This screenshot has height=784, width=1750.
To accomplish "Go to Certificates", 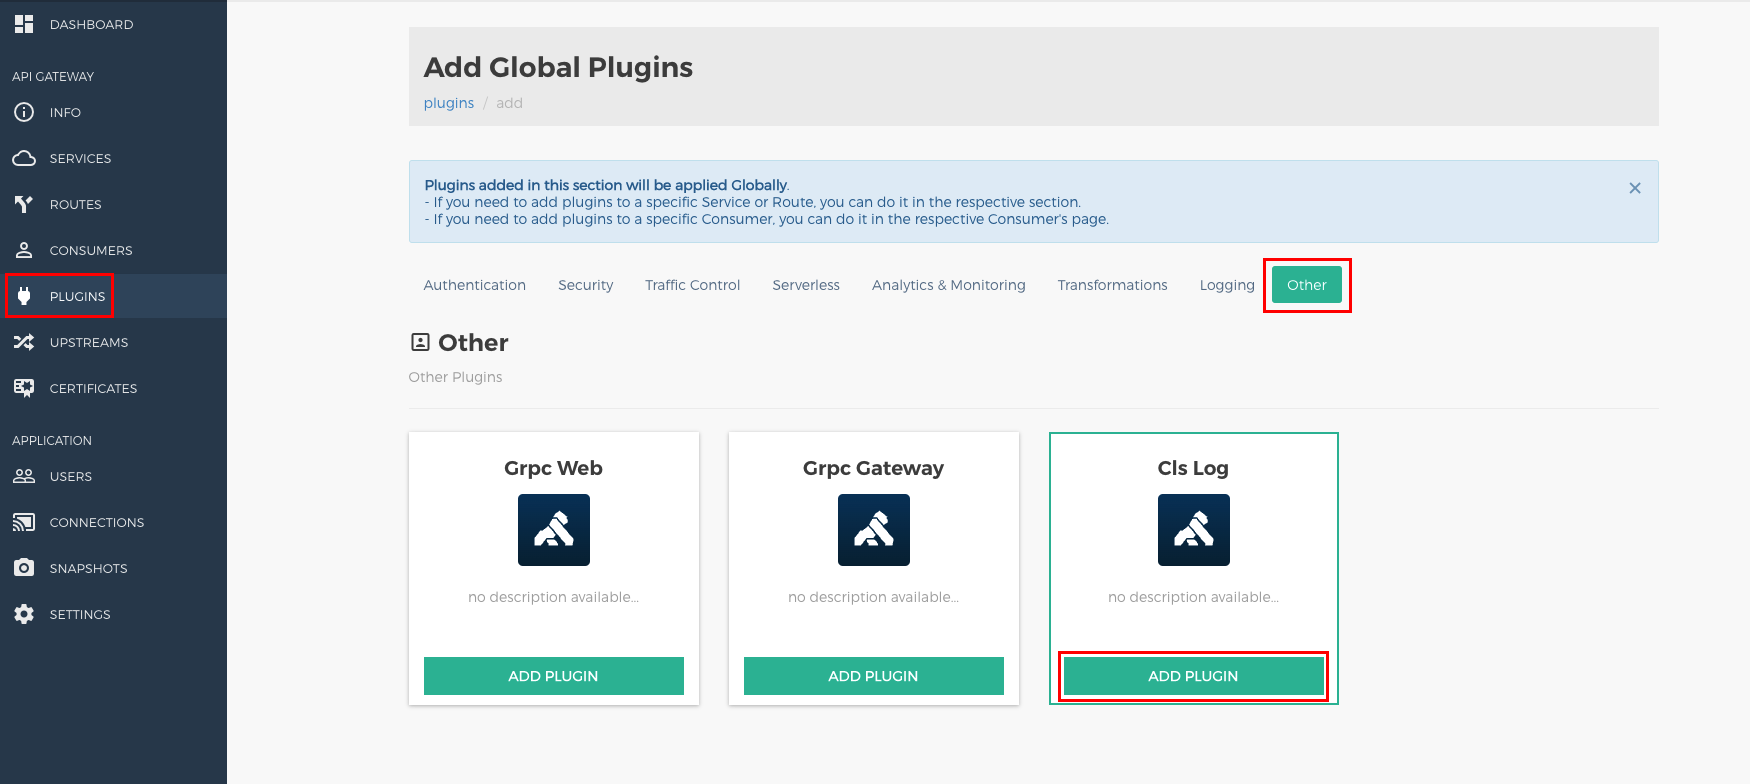I will click(113, 388).
